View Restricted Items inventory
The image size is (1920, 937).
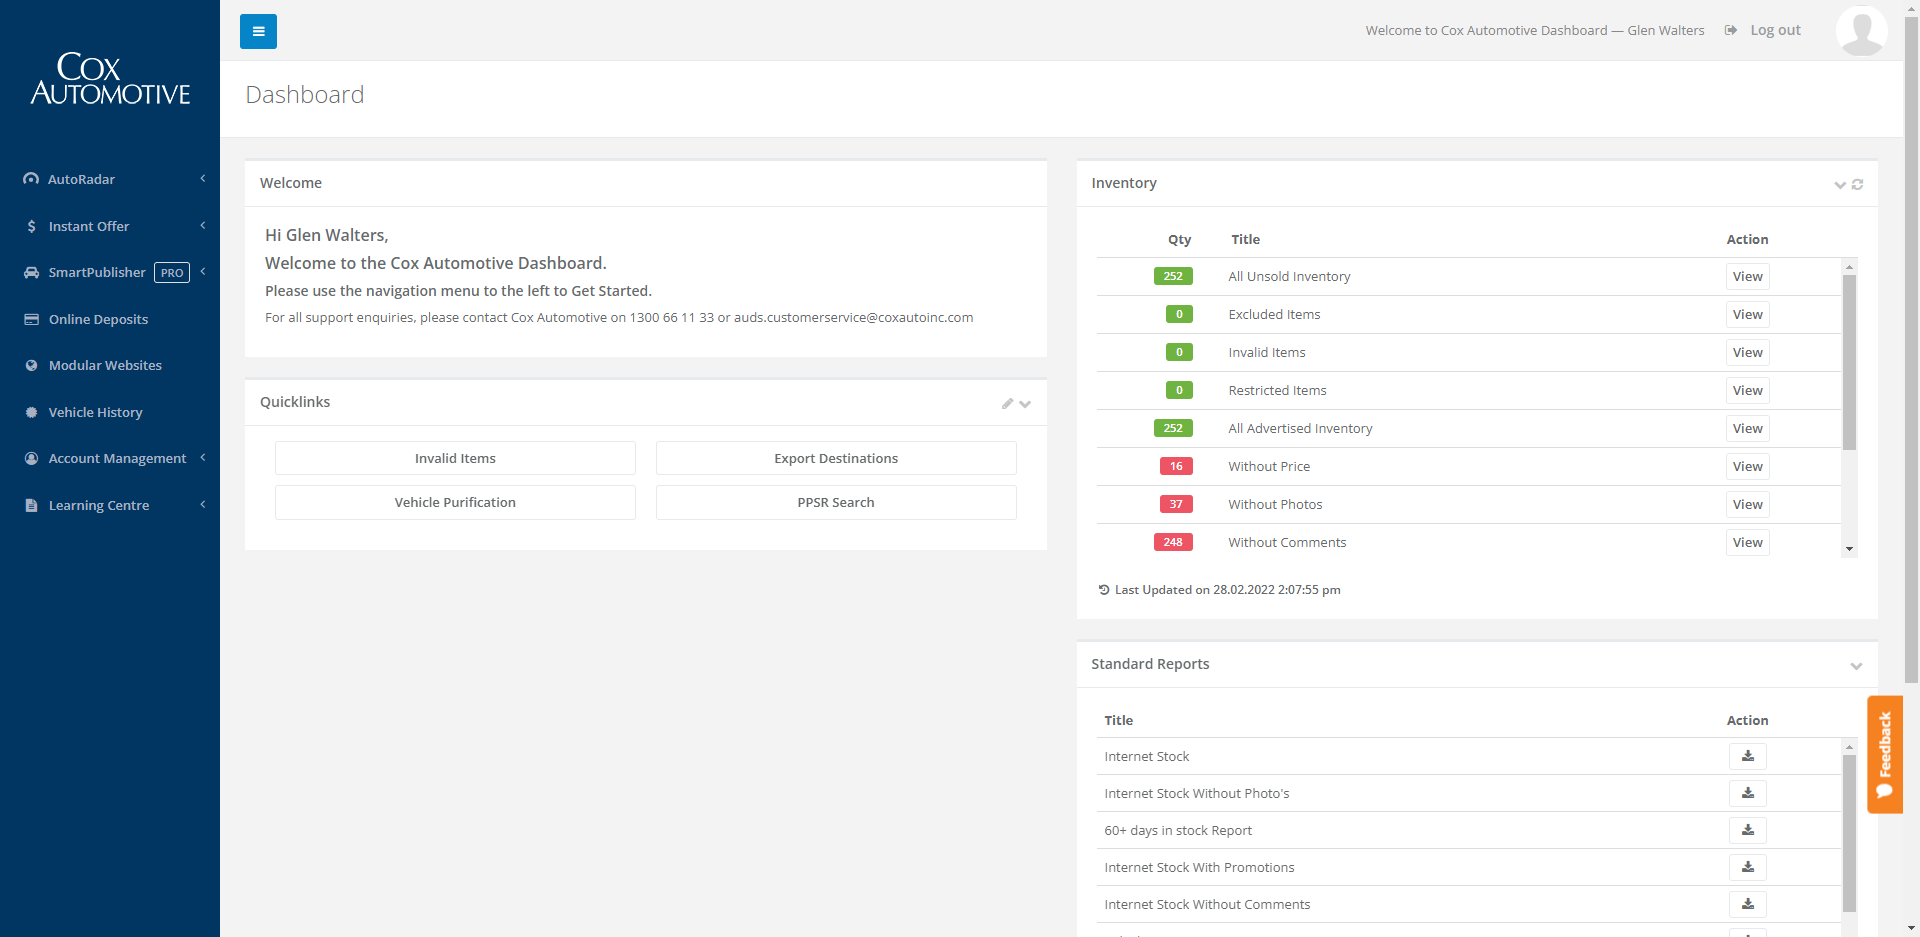click(x=1747, y=390)
